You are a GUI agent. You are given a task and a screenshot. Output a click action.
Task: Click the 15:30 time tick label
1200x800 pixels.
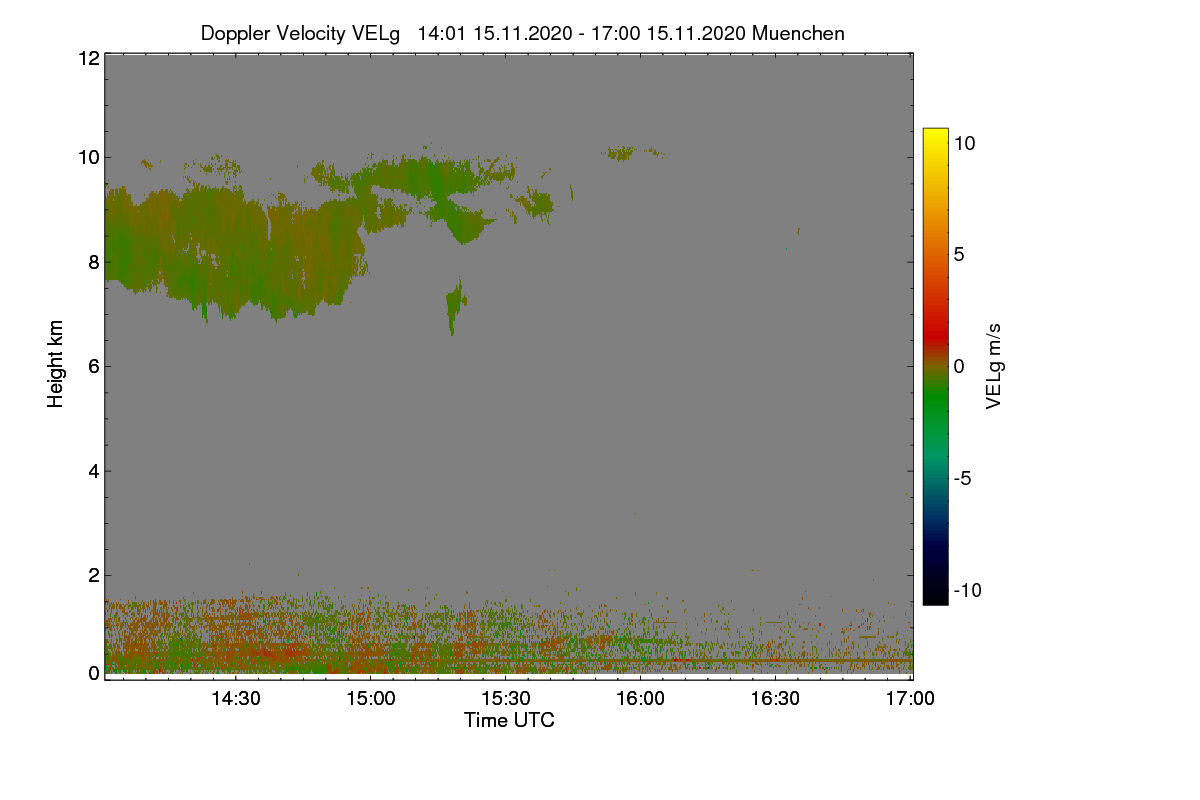click(x=505, y=698)
